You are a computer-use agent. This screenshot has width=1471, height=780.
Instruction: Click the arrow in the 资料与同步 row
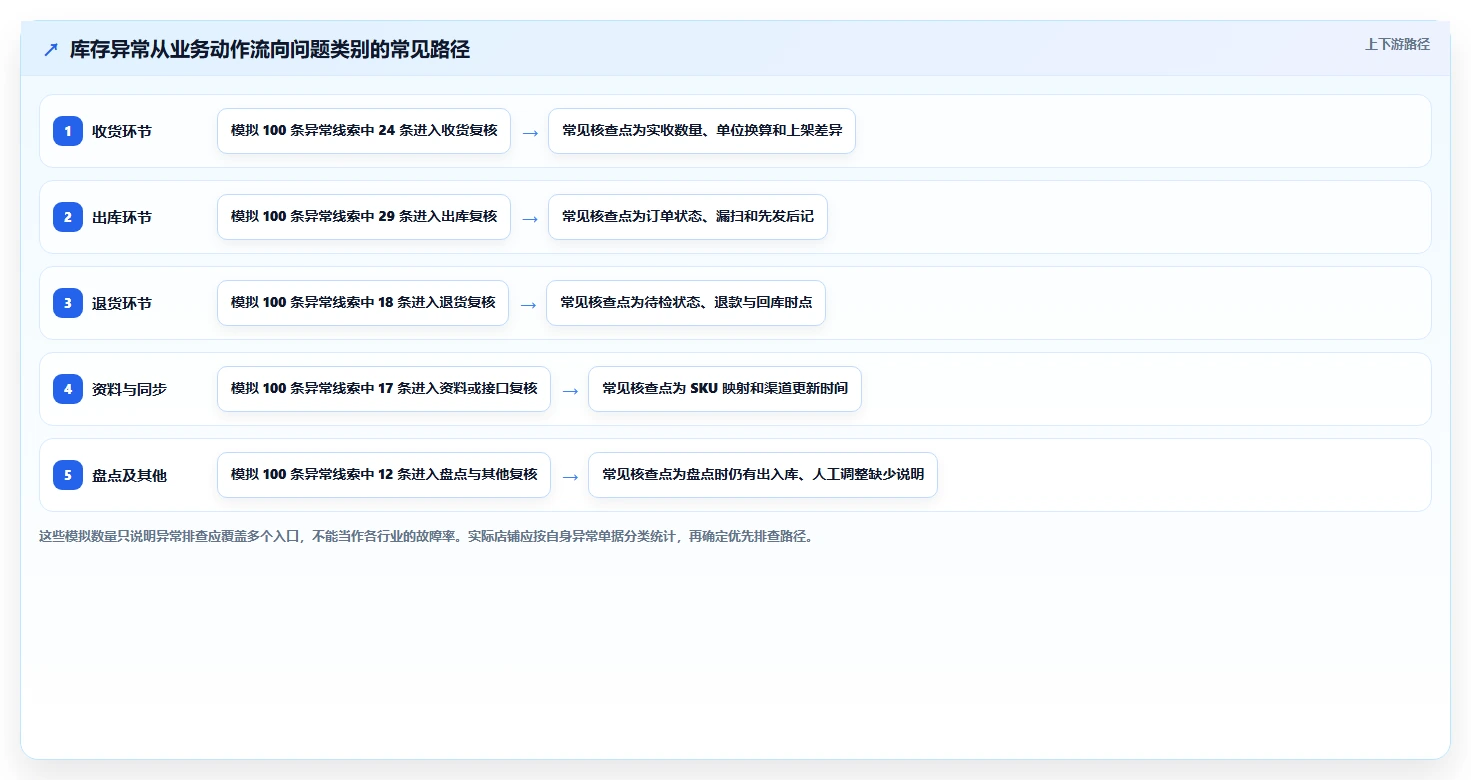(570, 390)
